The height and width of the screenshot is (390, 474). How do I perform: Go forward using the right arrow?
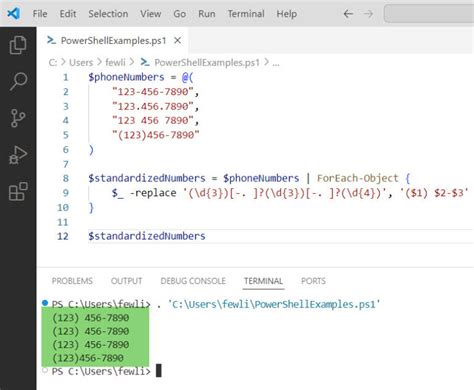click(368, 14)
